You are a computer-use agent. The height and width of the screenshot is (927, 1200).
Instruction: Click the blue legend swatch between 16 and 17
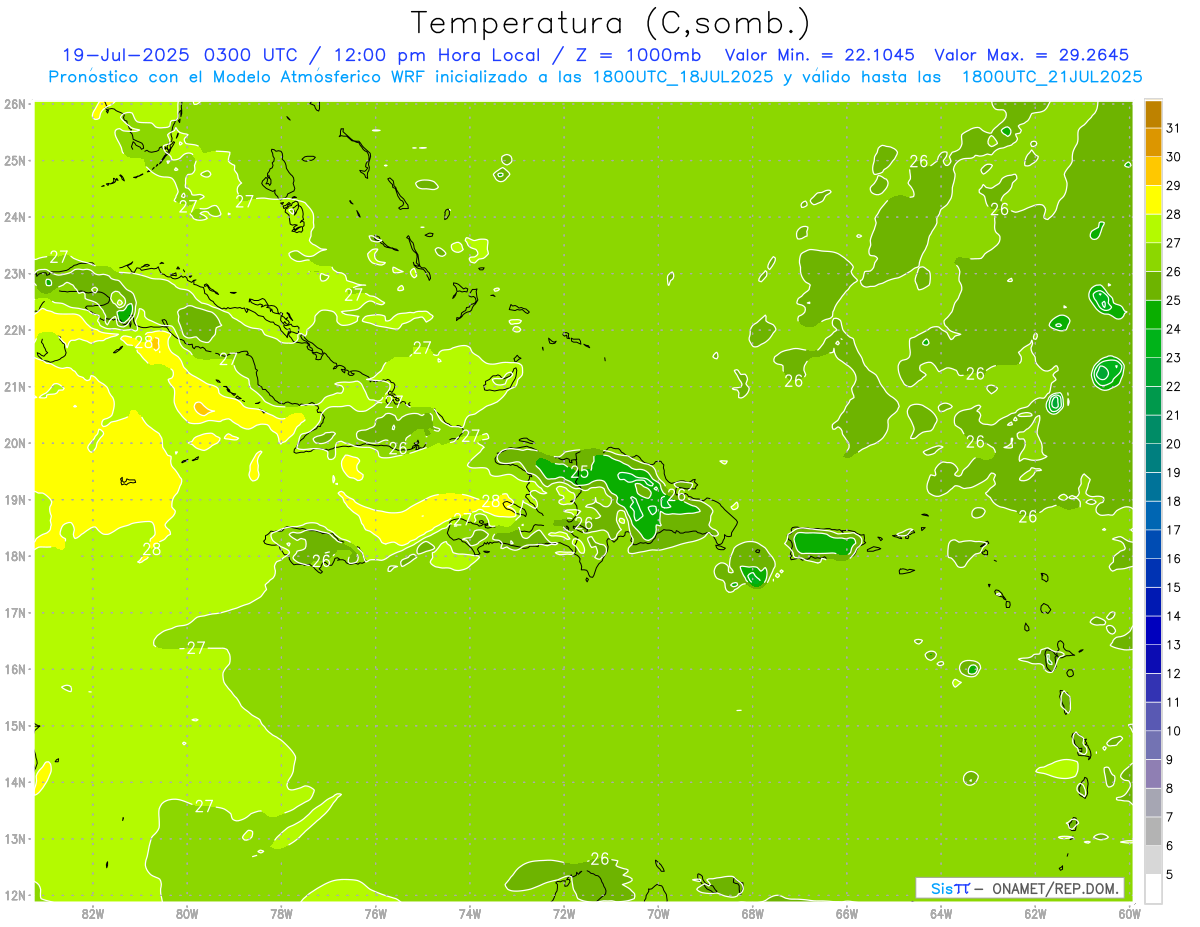click(x=1153, y=544)
